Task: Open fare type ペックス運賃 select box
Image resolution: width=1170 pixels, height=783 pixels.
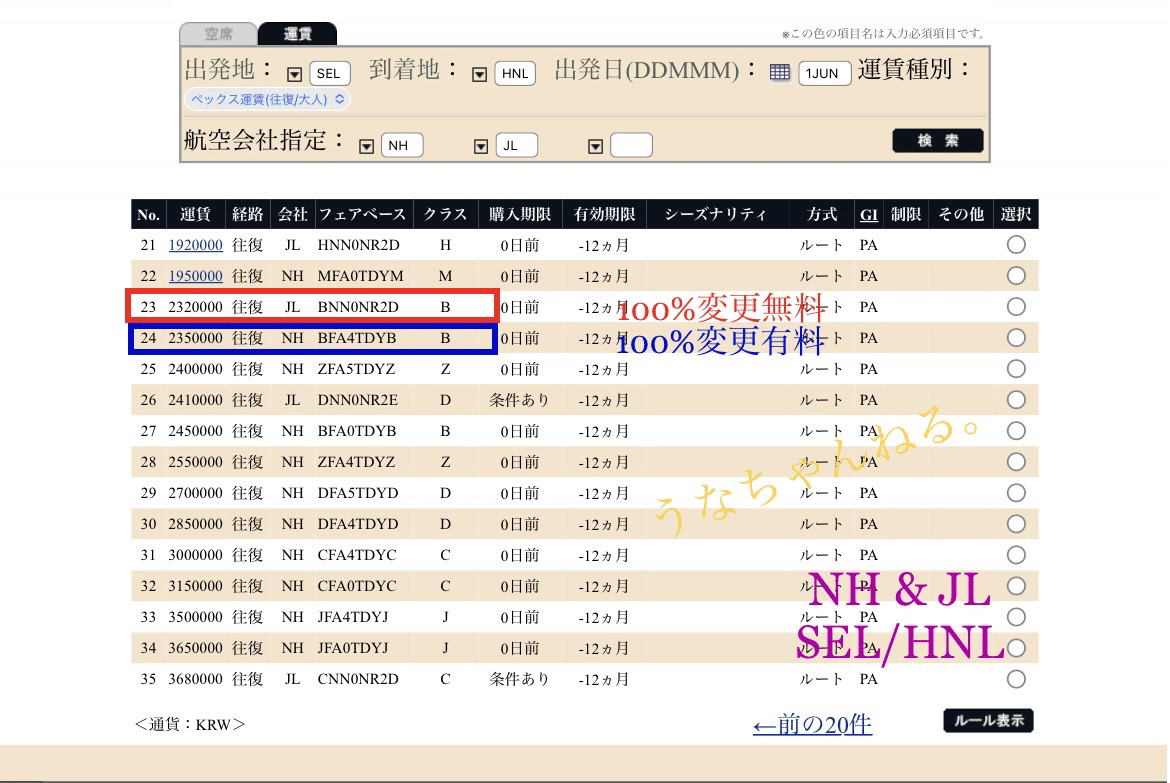Action: click(267, 99)
